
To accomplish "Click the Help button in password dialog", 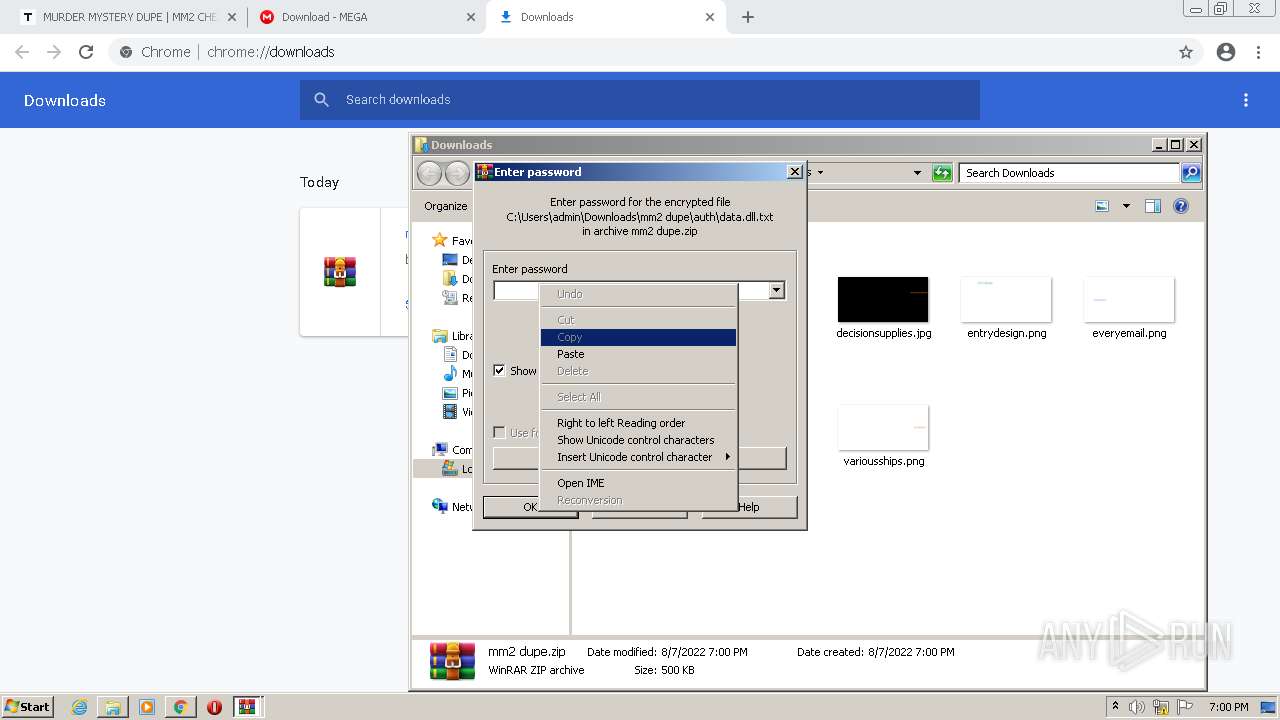I will [x=749, y=507].
